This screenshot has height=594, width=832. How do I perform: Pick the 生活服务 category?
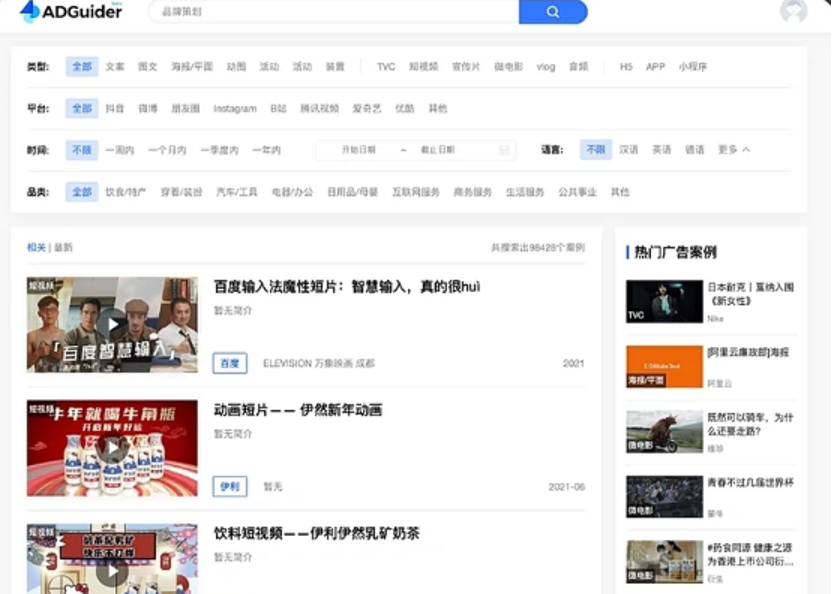525,192
